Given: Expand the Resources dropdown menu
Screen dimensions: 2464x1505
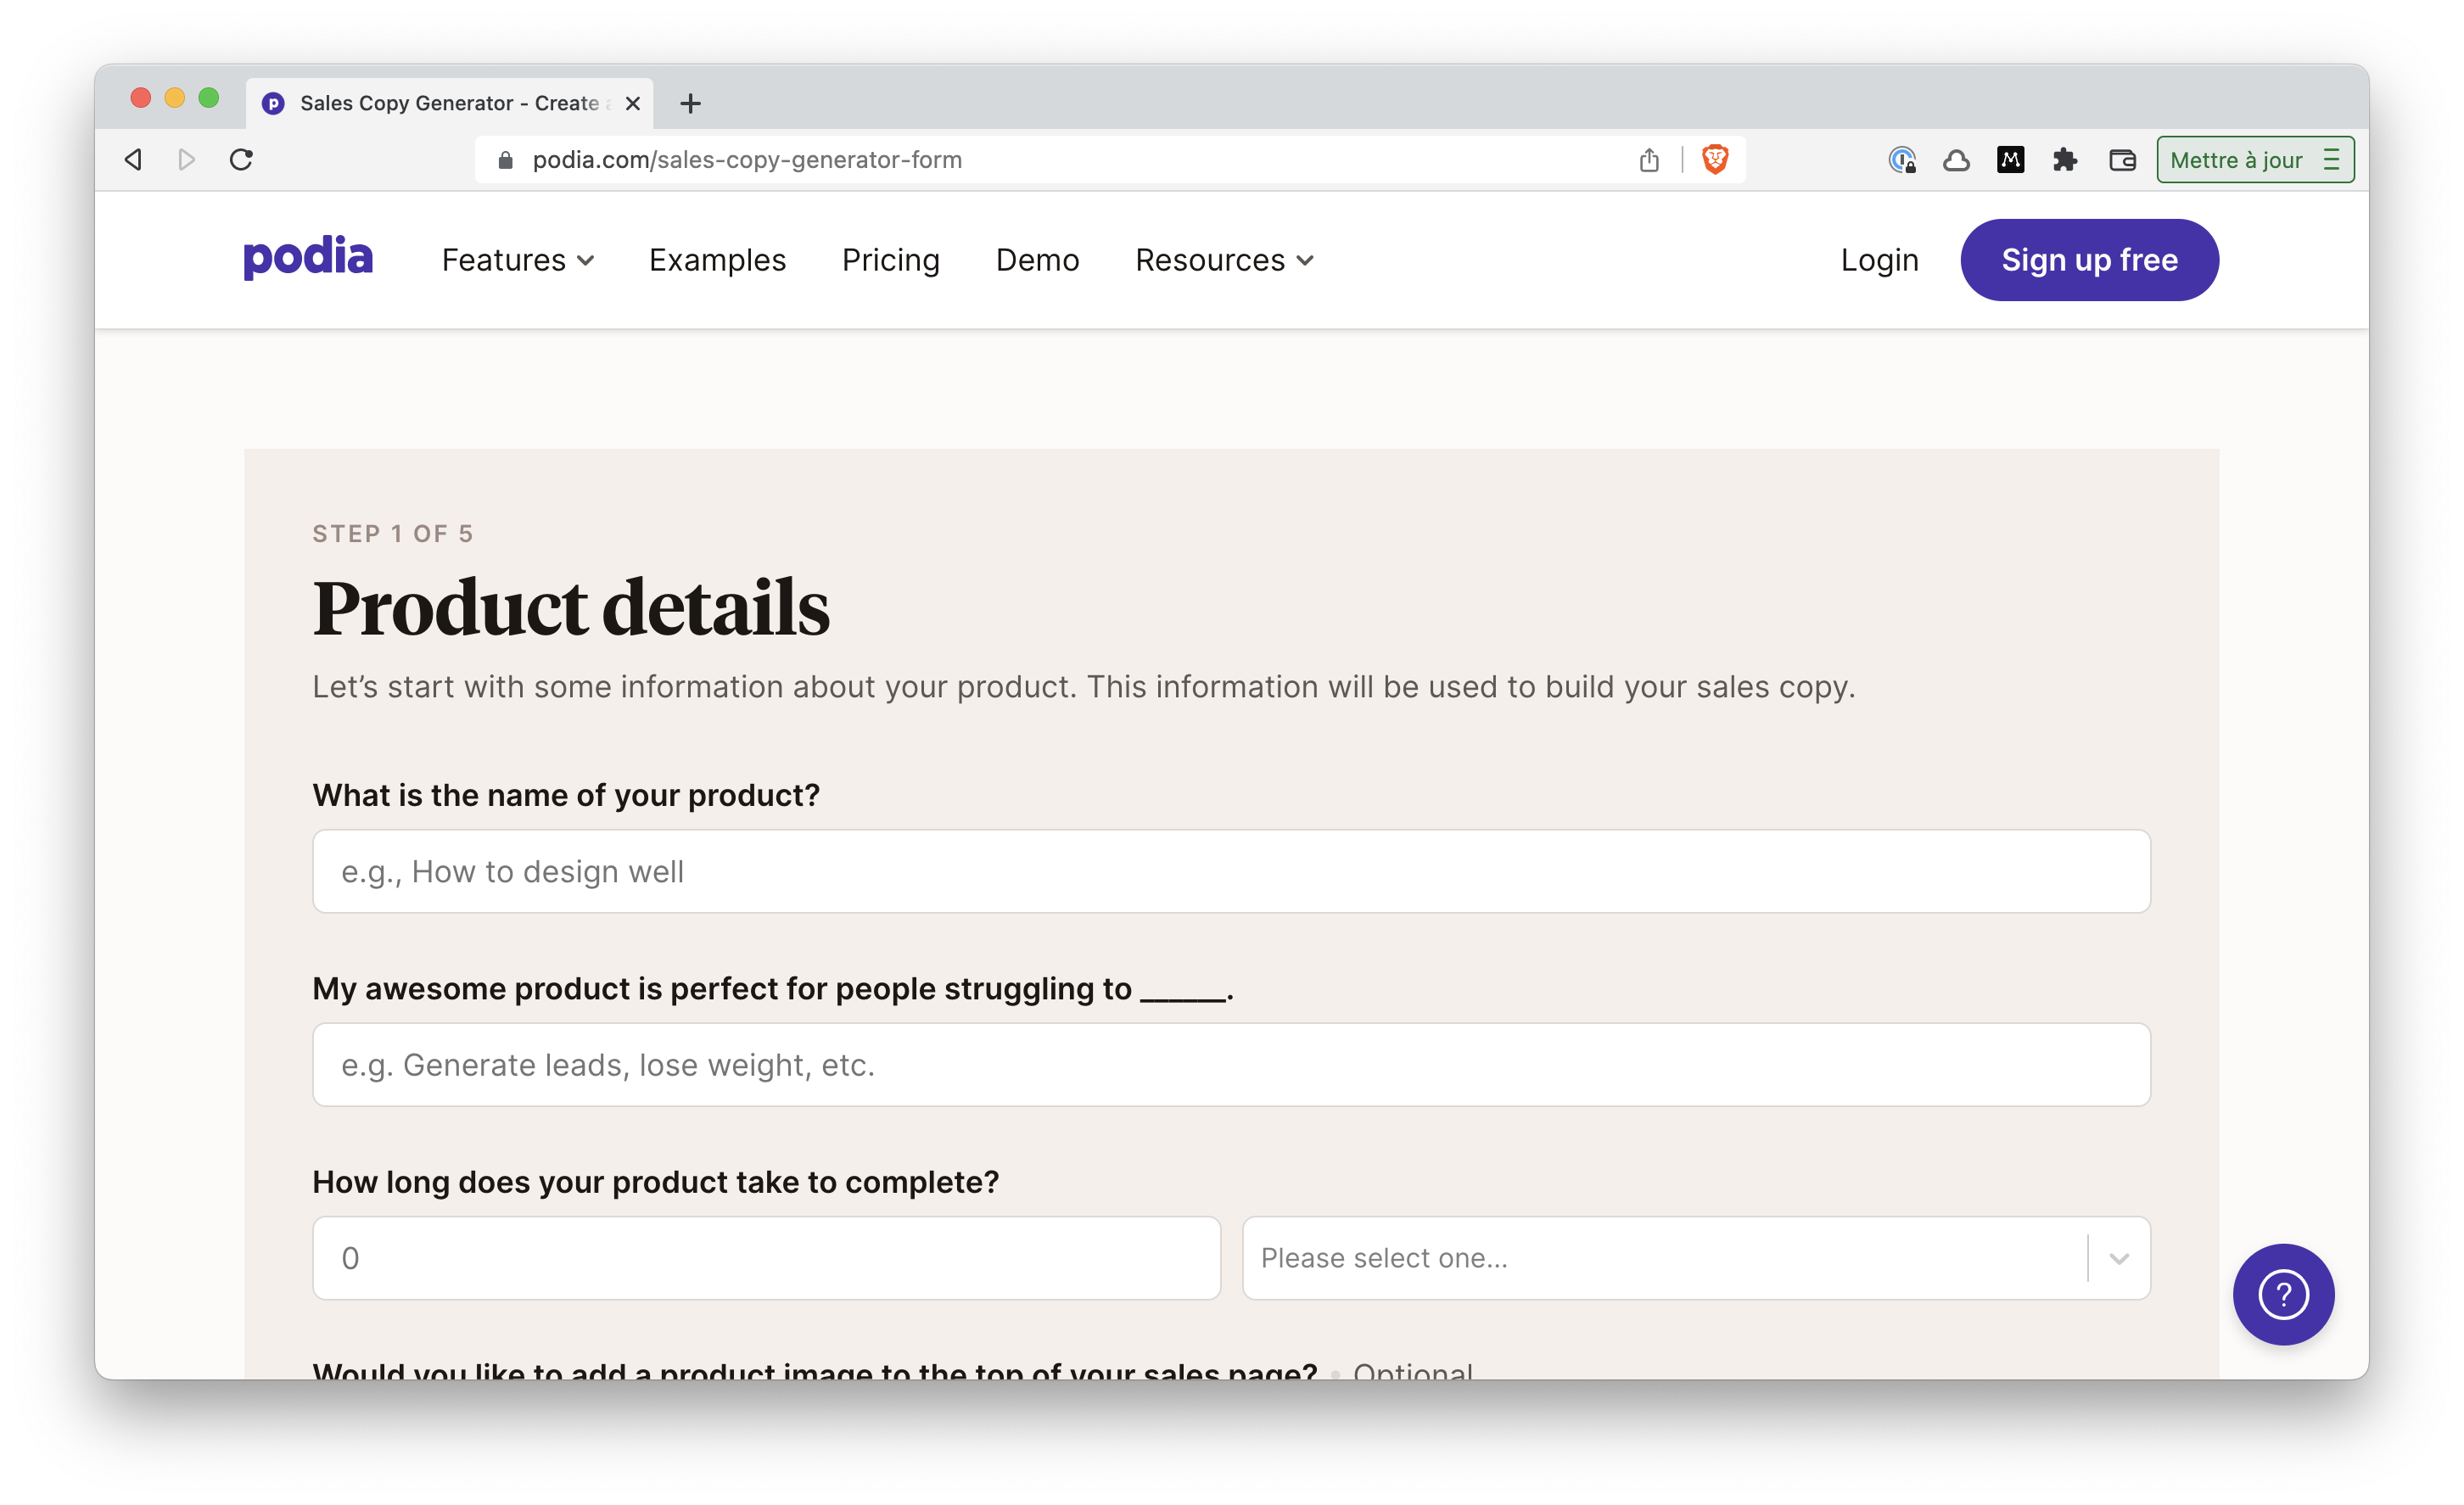Looking at the screenshot, I should 1224,260.
